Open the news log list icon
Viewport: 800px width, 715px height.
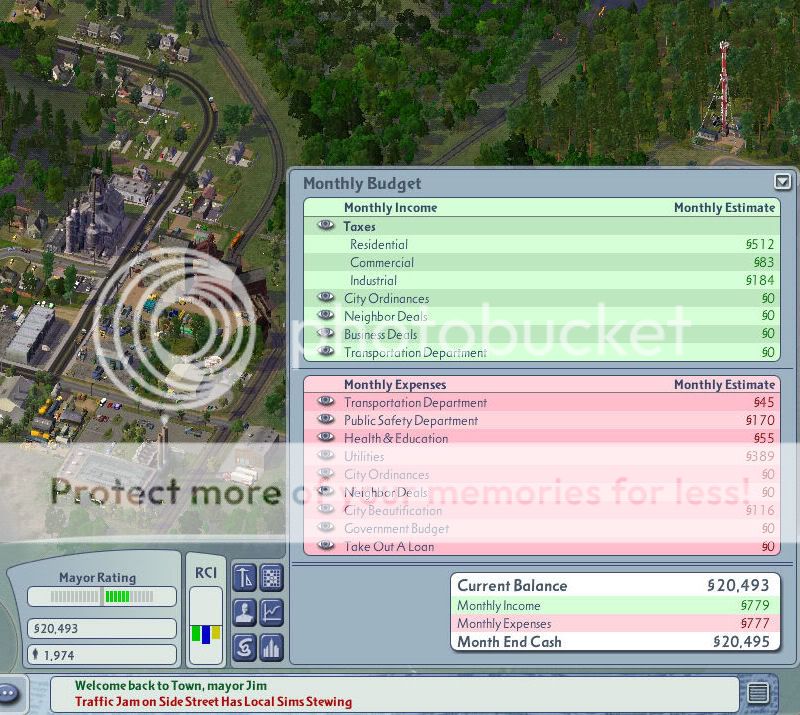[758, 692]
